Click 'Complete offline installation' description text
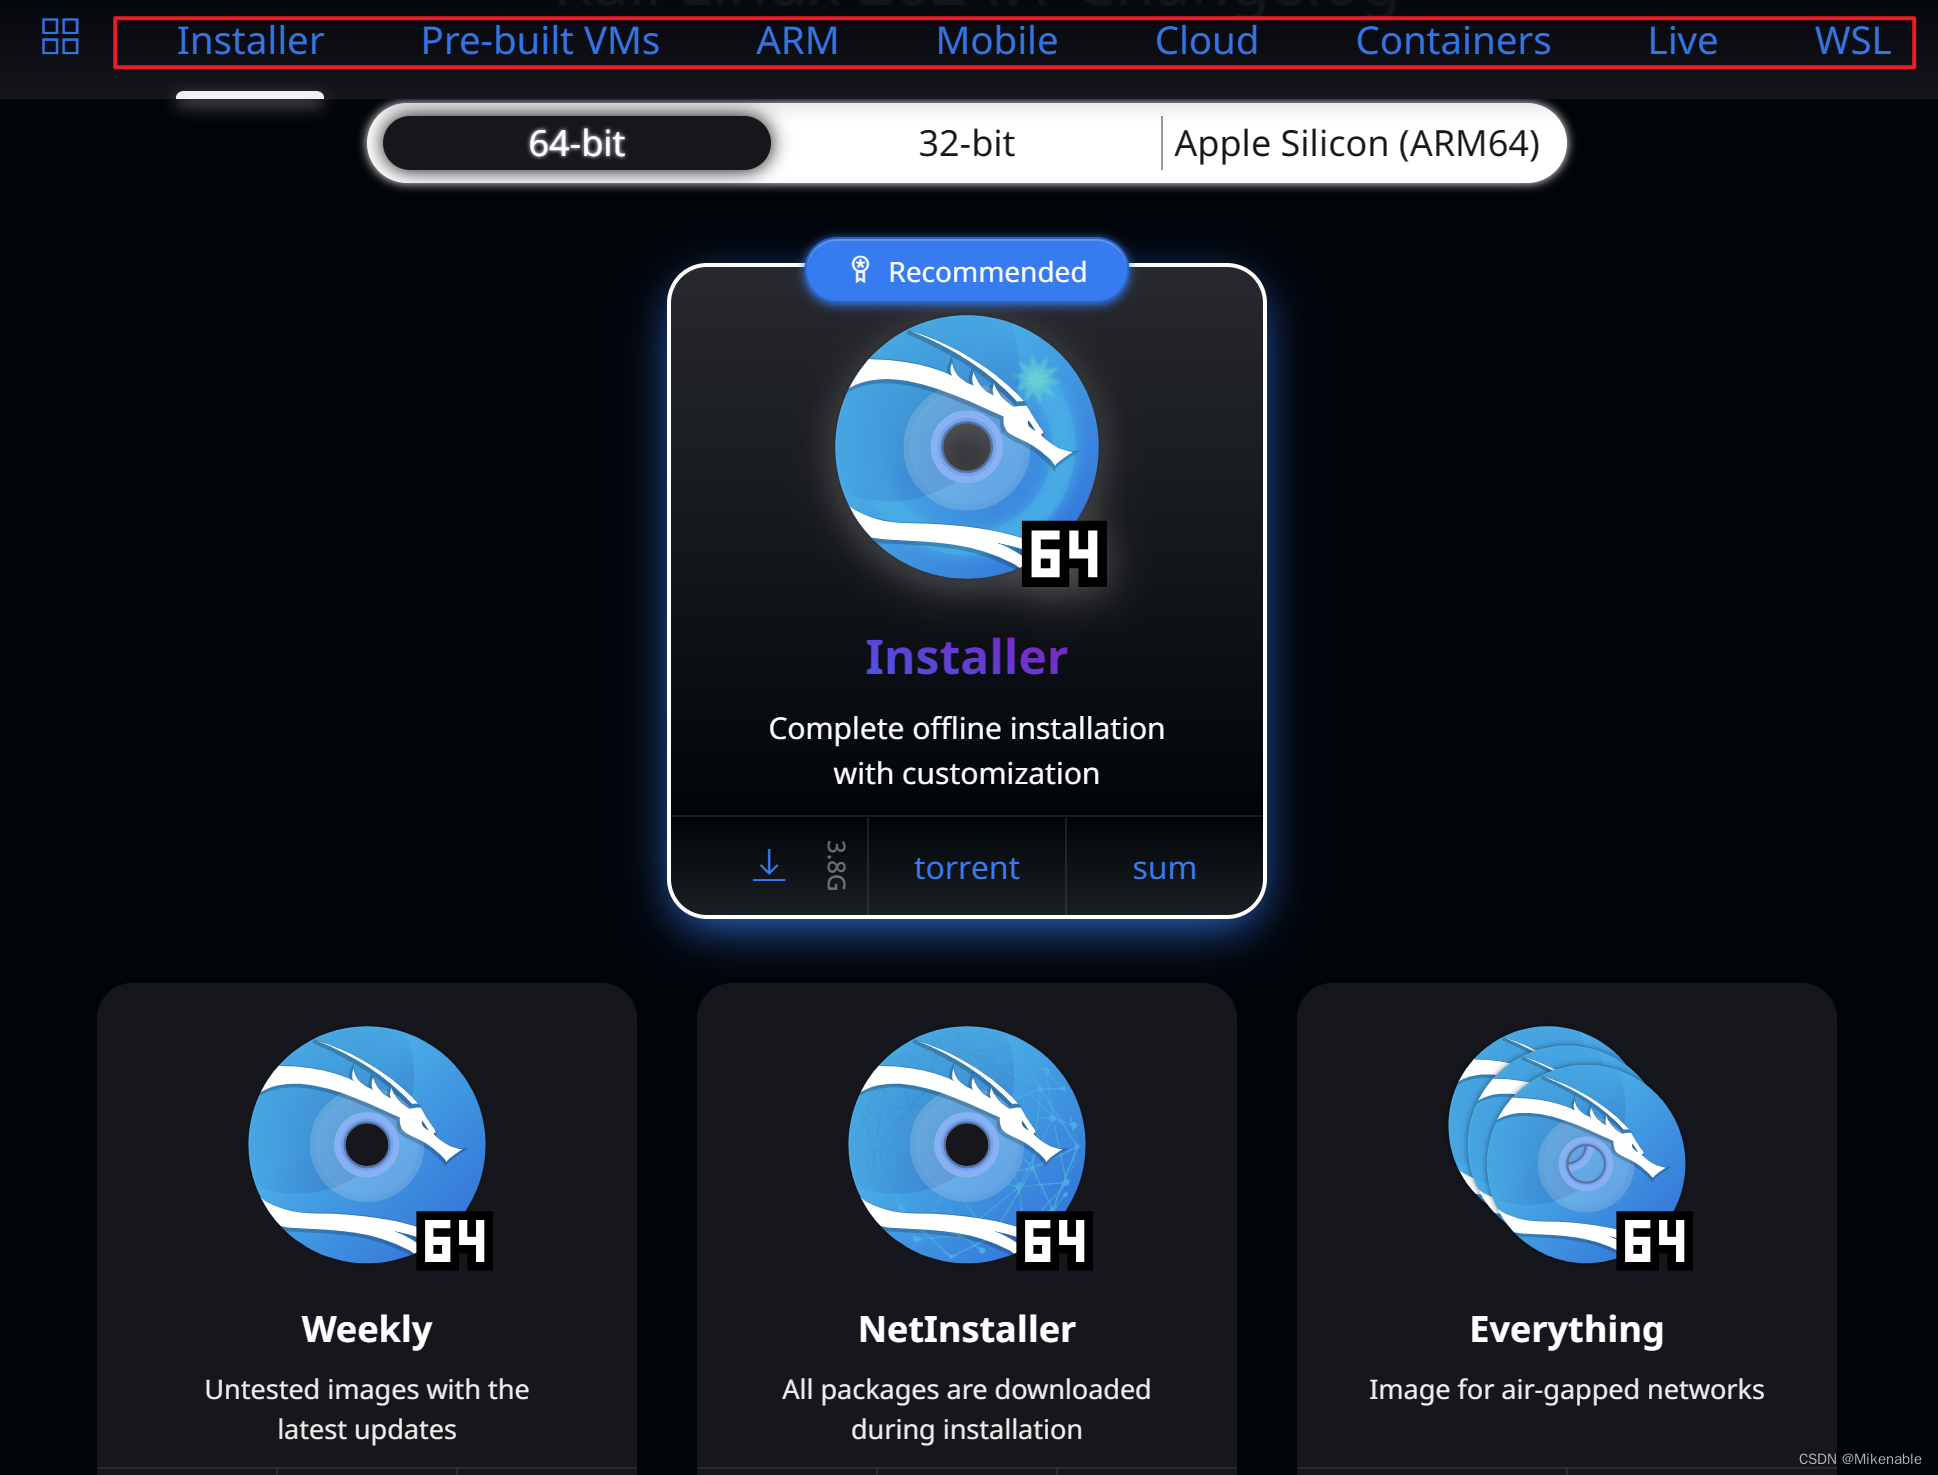Image resolution: width=1938 pixels, height=1475 pixels. tap(967, 750)
